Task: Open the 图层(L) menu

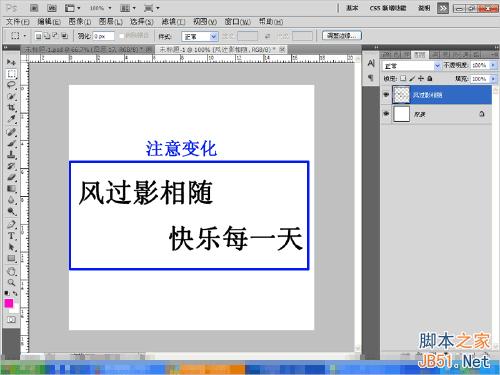Action: pos(111,22)
